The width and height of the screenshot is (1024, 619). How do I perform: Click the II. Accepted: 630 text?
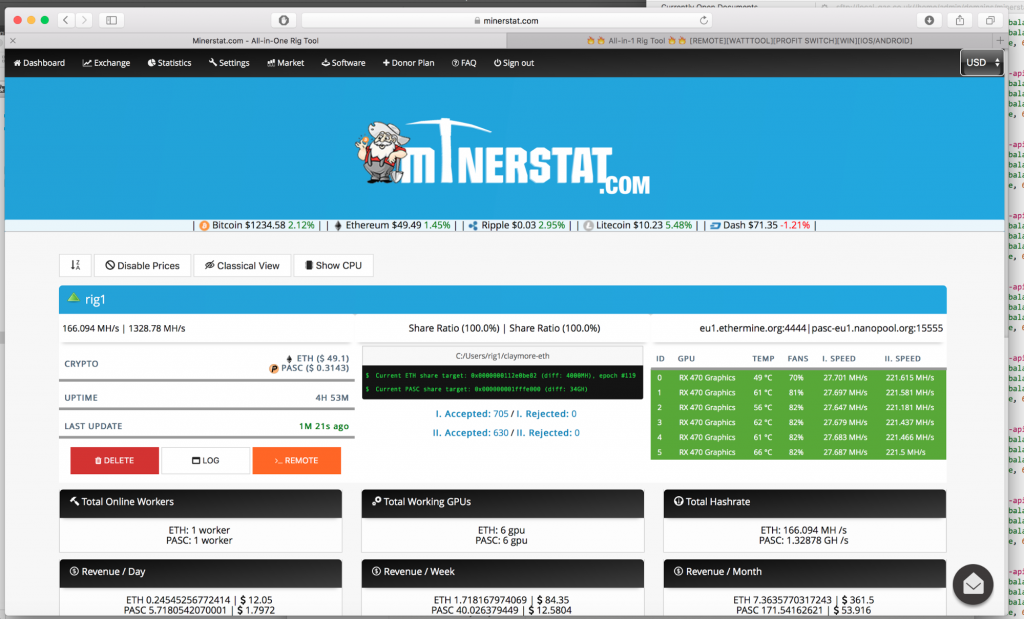click(471, 432)
